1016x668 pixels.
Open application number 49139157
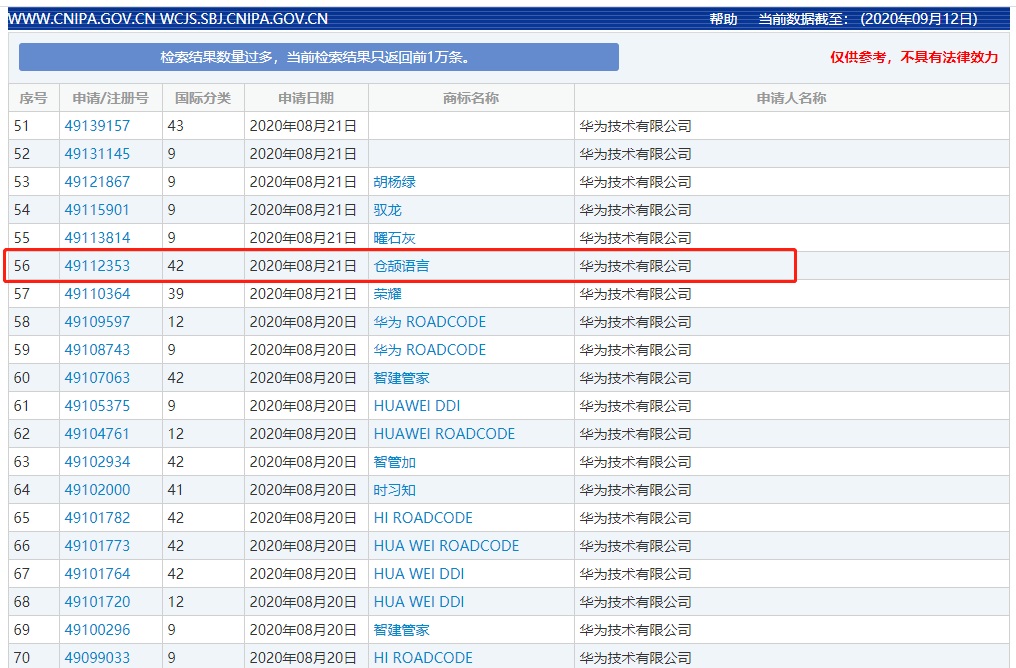[x=97, y=126]
